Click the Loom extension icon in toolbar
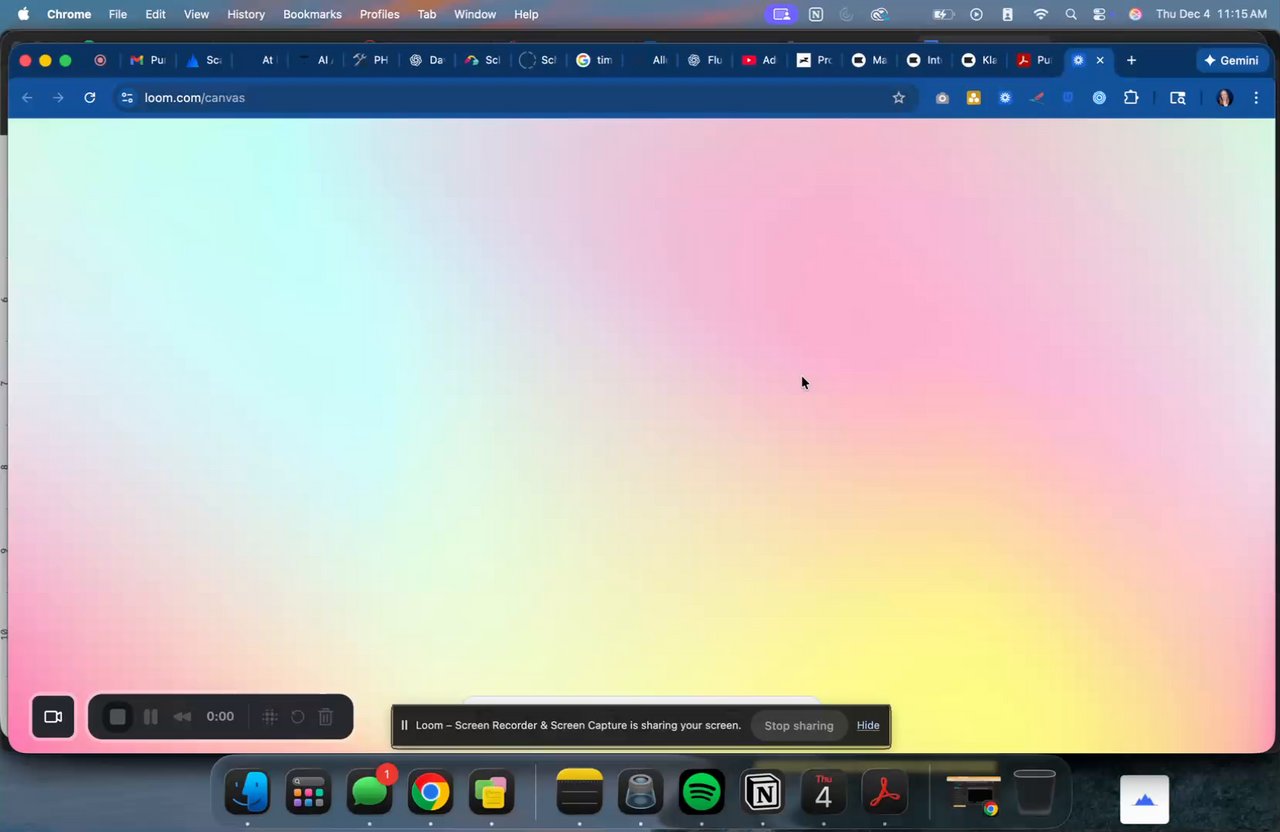Viewport: 1280px width, 832px height. pyautogui.click(x=1005, y=98)
